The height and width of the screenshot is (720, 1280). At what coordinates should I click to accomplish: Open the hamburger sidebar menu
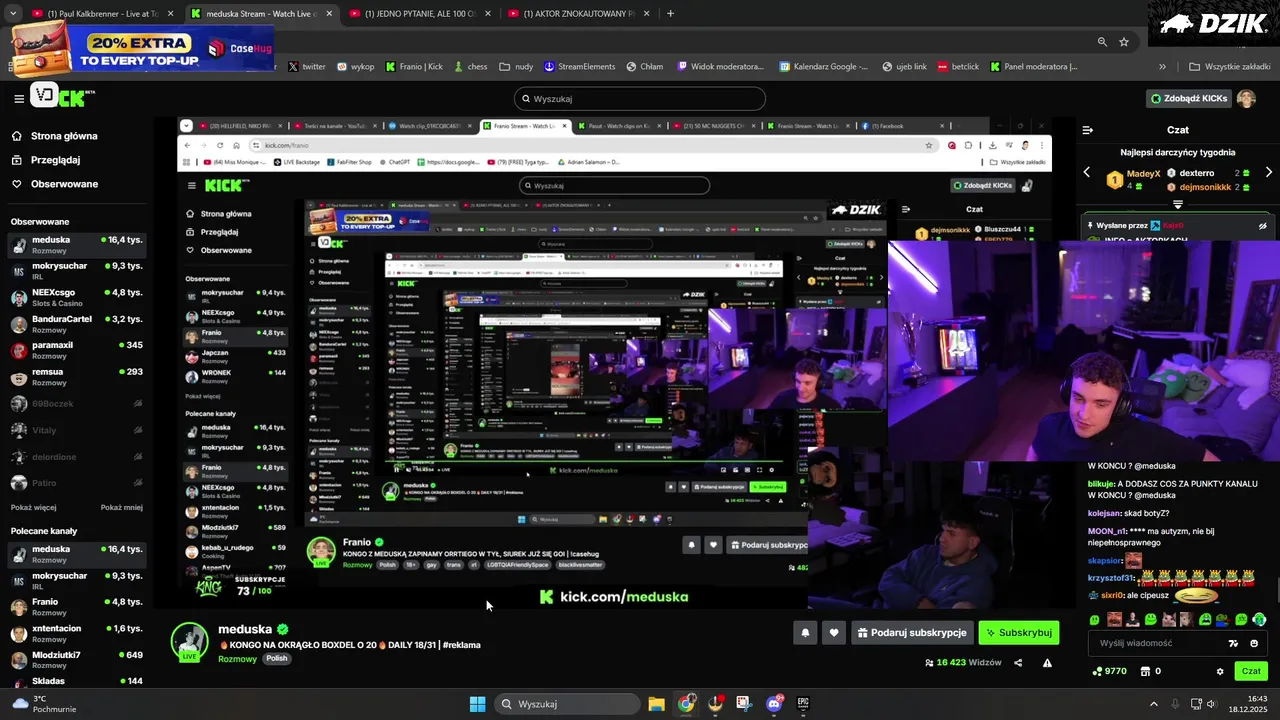pos(18,98)
